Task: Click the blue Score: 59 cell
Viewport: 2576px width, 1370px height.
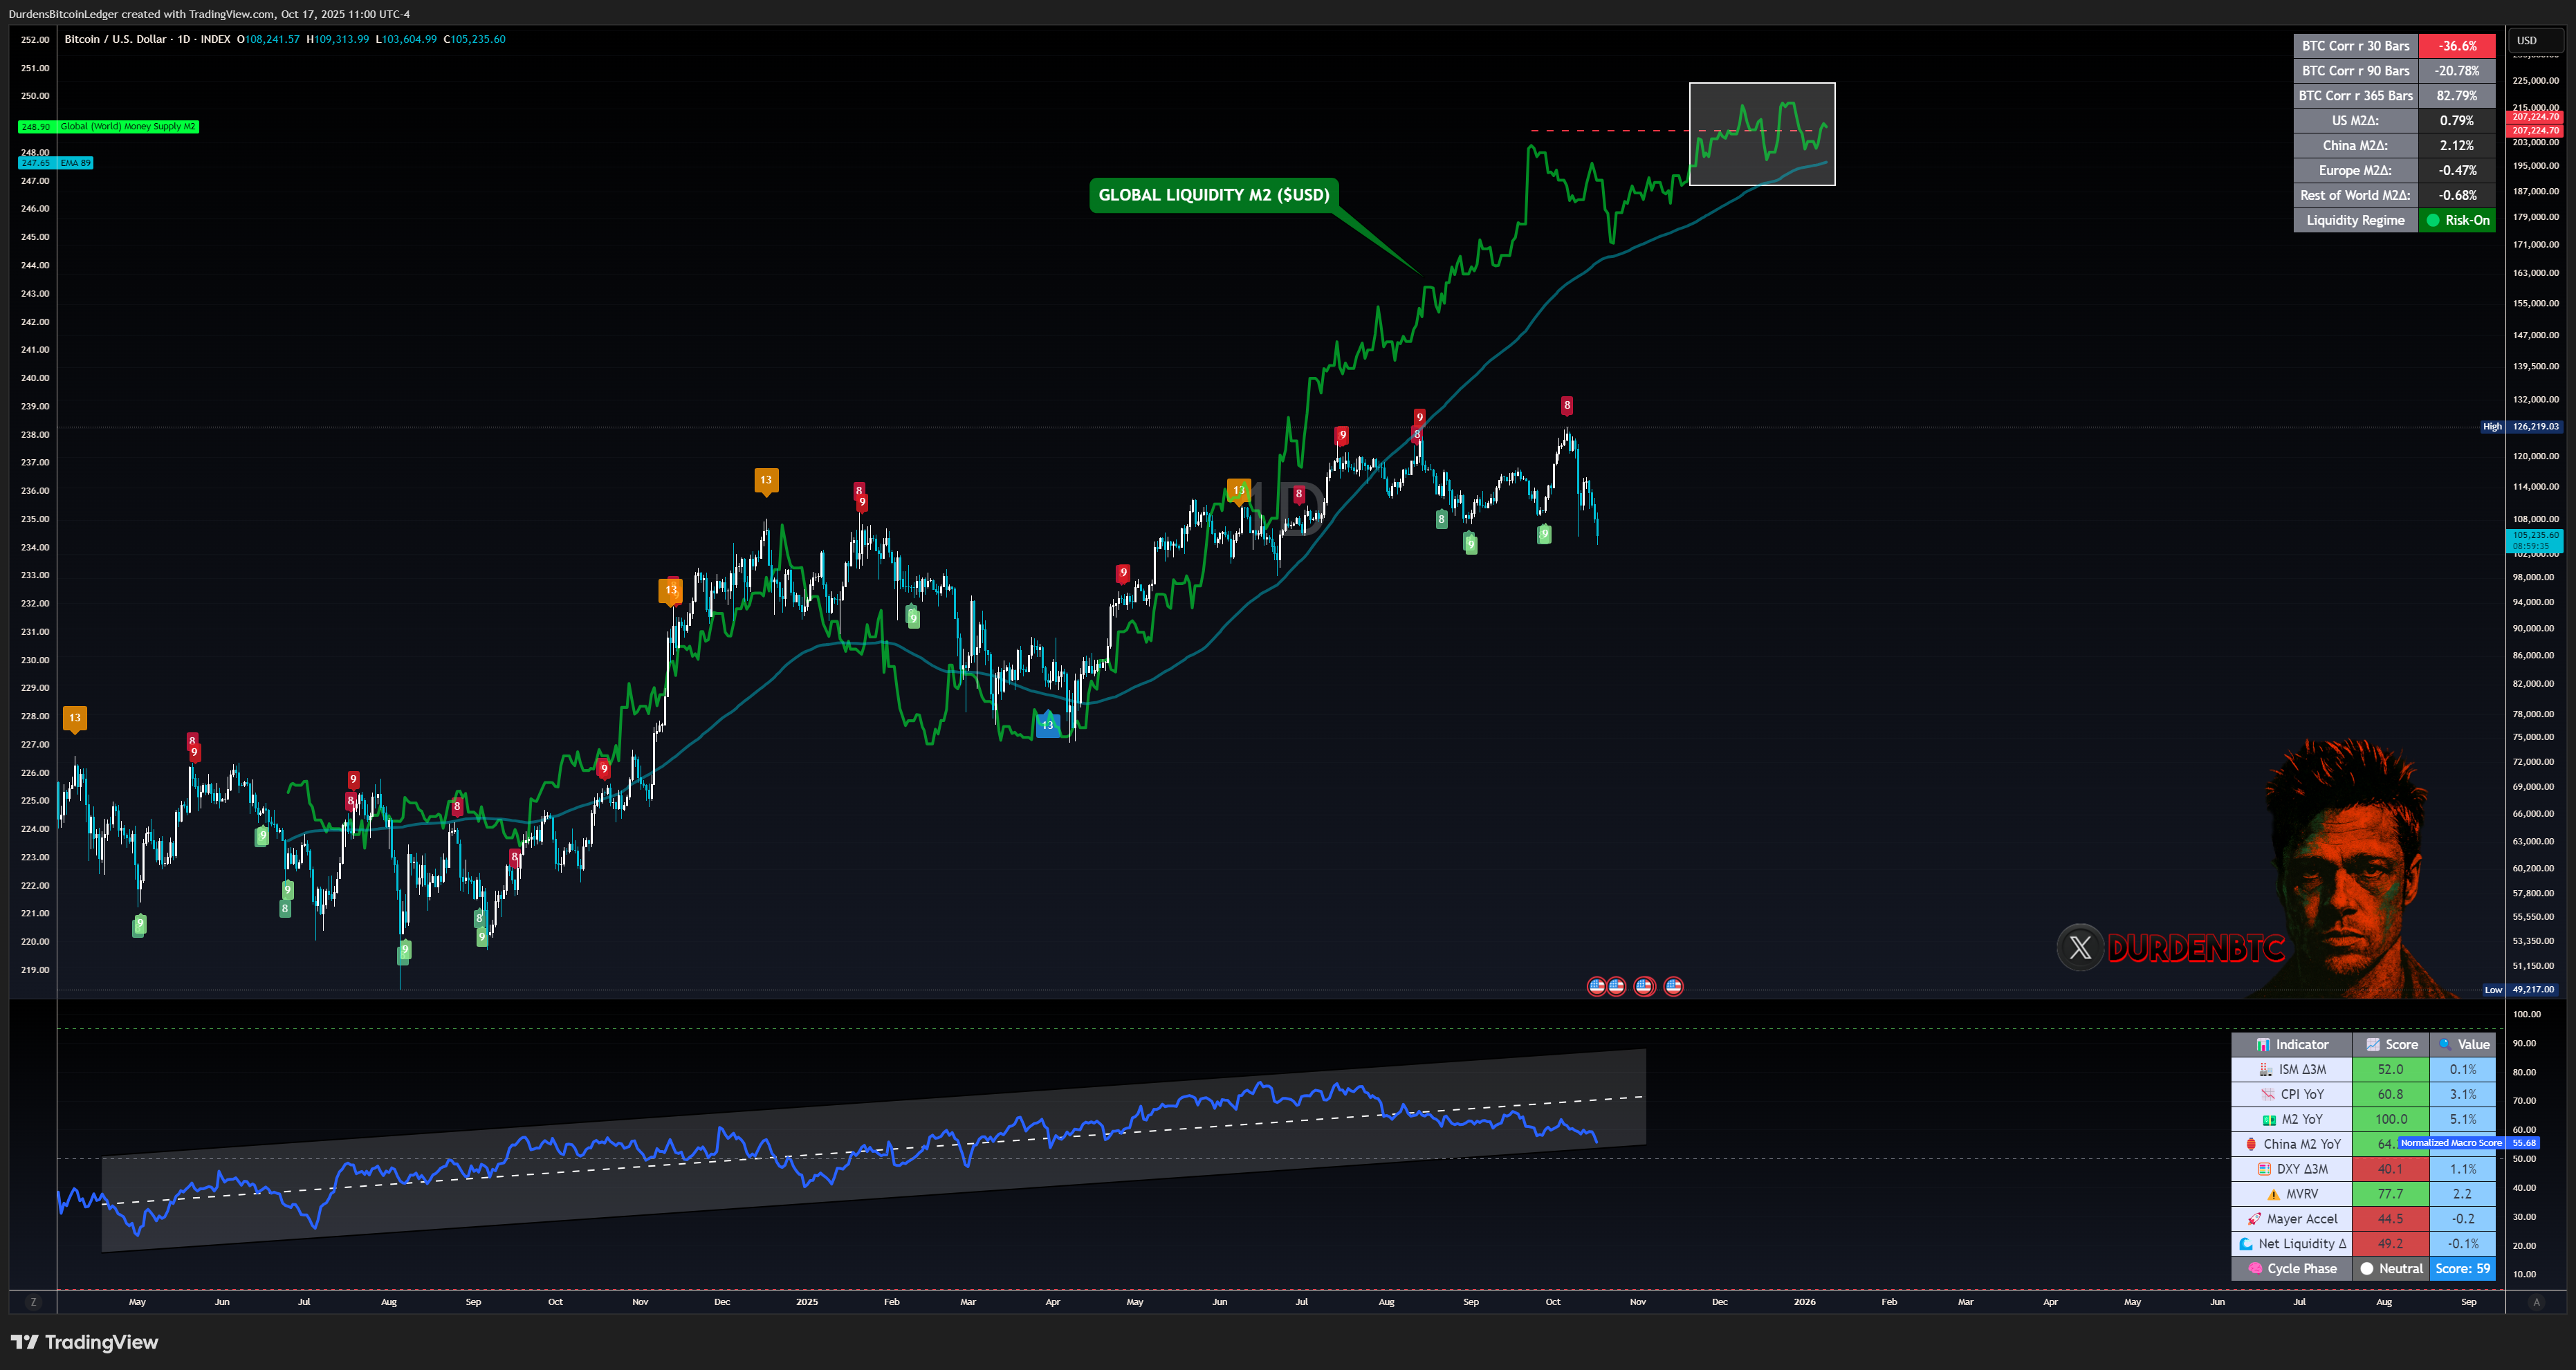Action: tap(2462, 1268)
